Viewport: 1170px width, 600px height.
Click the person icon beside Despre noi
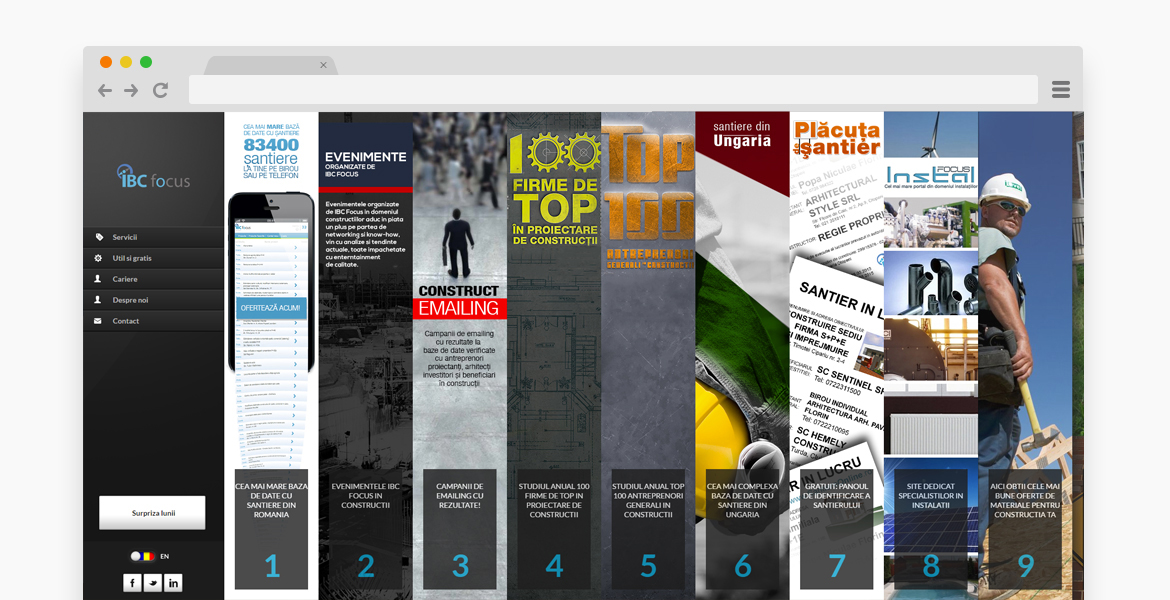tap(98, 299)
